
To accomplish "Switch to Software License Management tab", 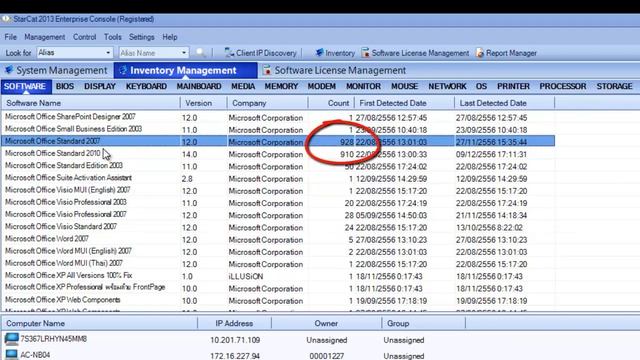I will click(x=335, y=70).
